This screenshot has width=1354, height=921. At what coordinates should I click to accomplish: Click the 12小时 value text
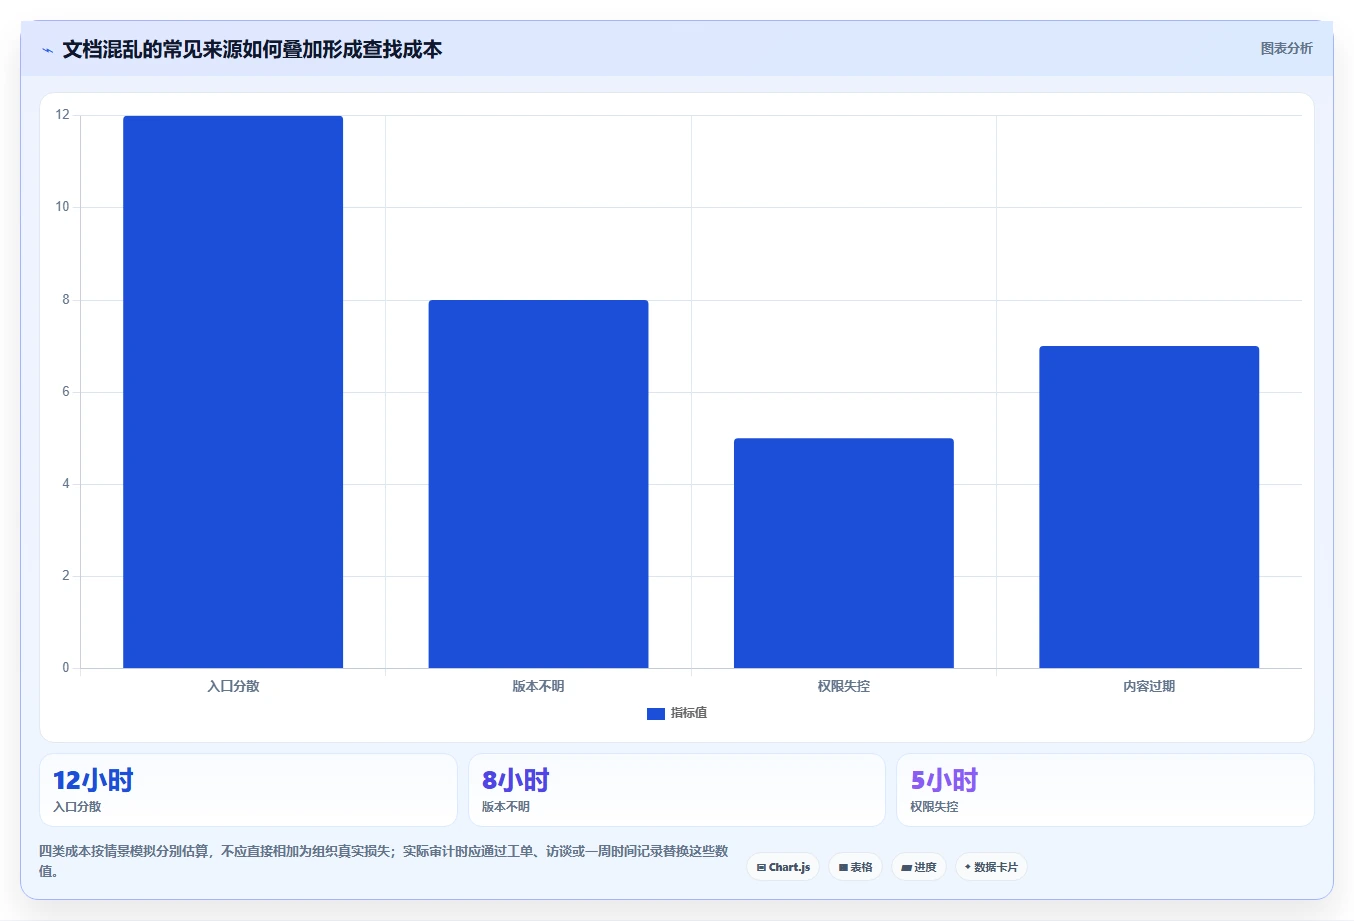(x=93, y=780)
